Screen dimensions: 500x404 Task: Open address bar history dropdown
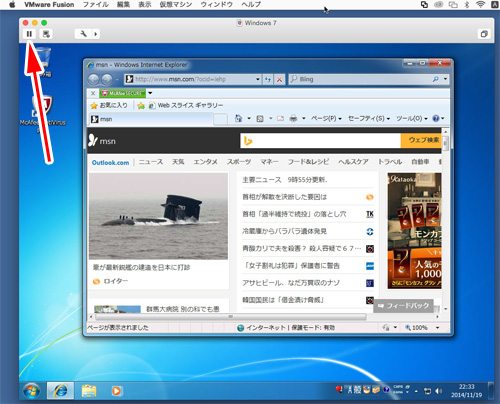pyautogui.click(x=257, y=79)
